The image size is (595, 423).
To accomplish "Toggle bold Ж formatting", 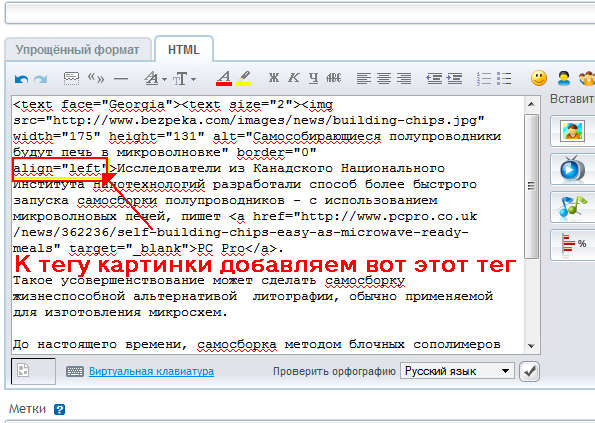I will click(274, 78).
